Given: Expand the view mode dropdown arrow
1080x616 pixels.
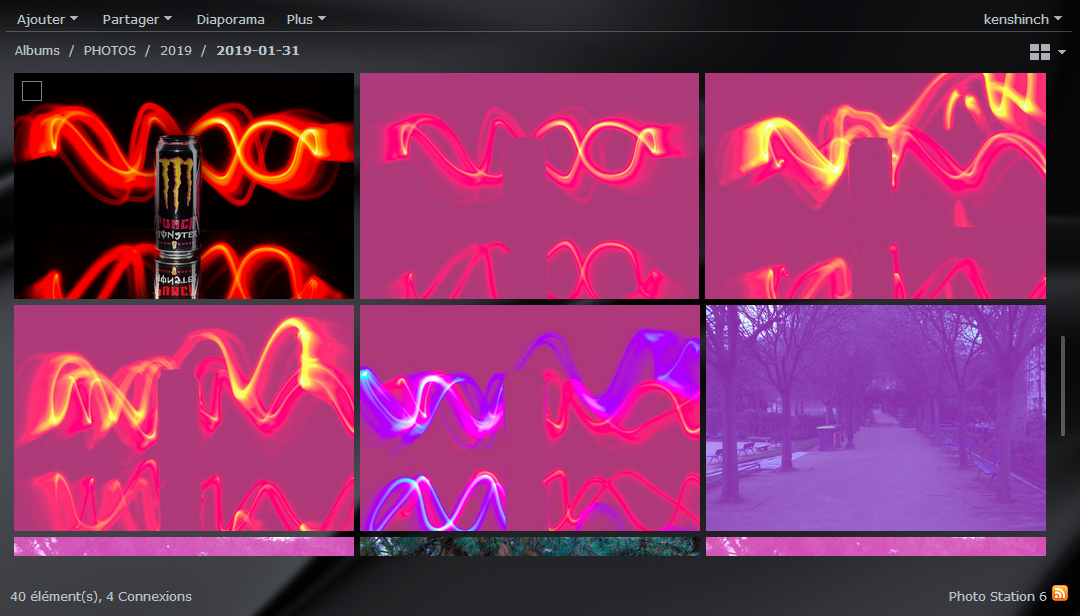Looking at the screenshot, I should point(1061,52).
